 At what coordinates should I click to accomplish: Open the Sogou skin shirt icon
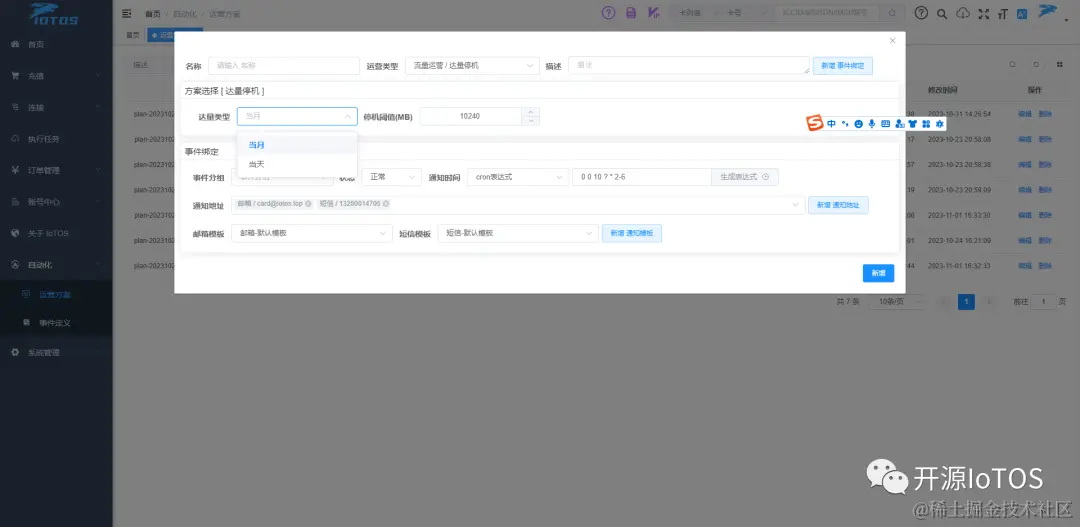(913, 124)
